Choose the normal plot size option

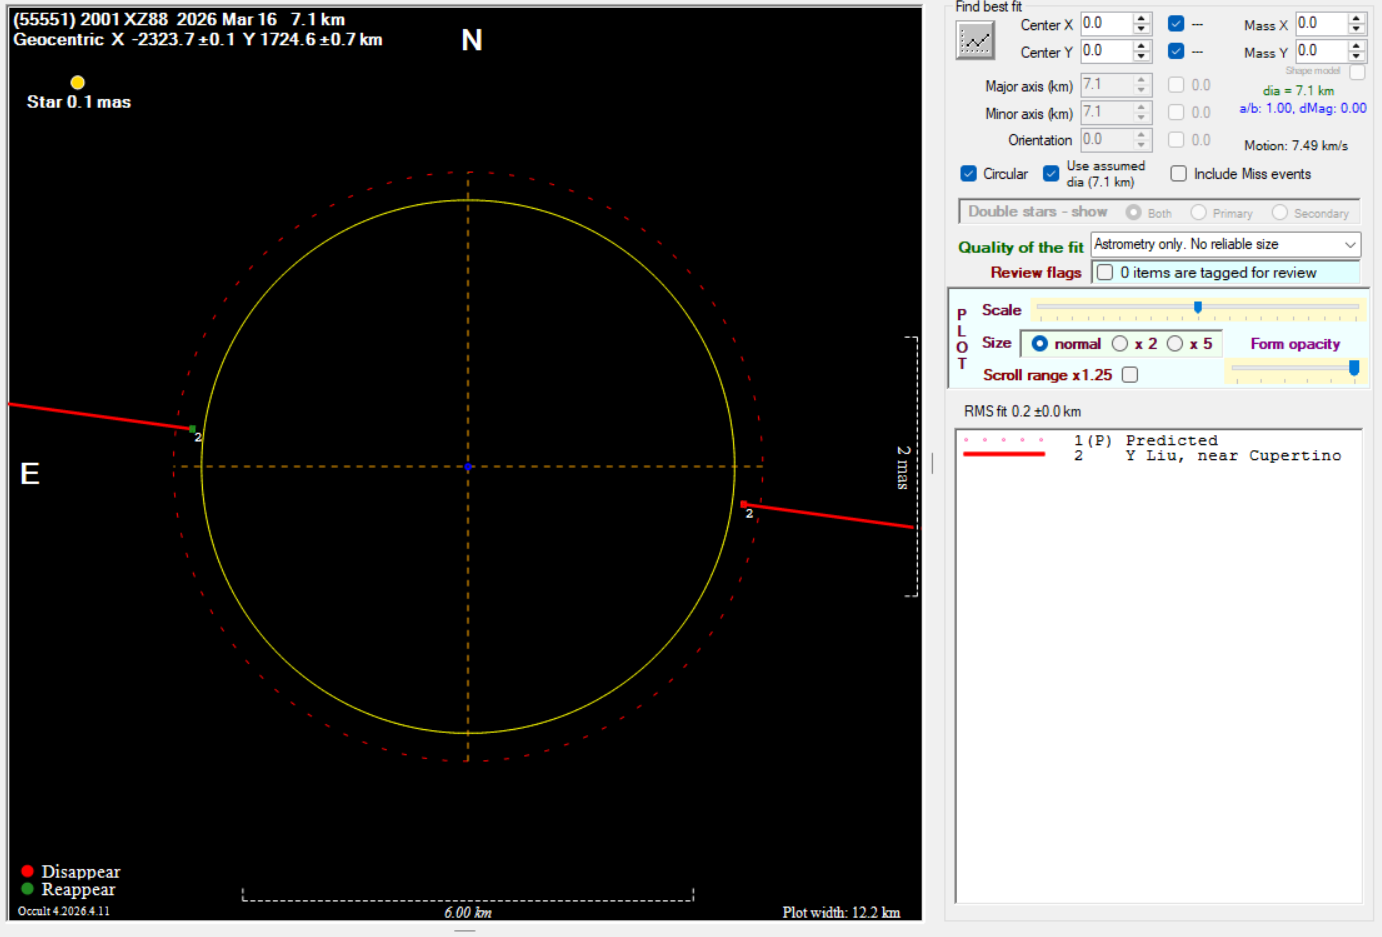(x=1040, y=344)
